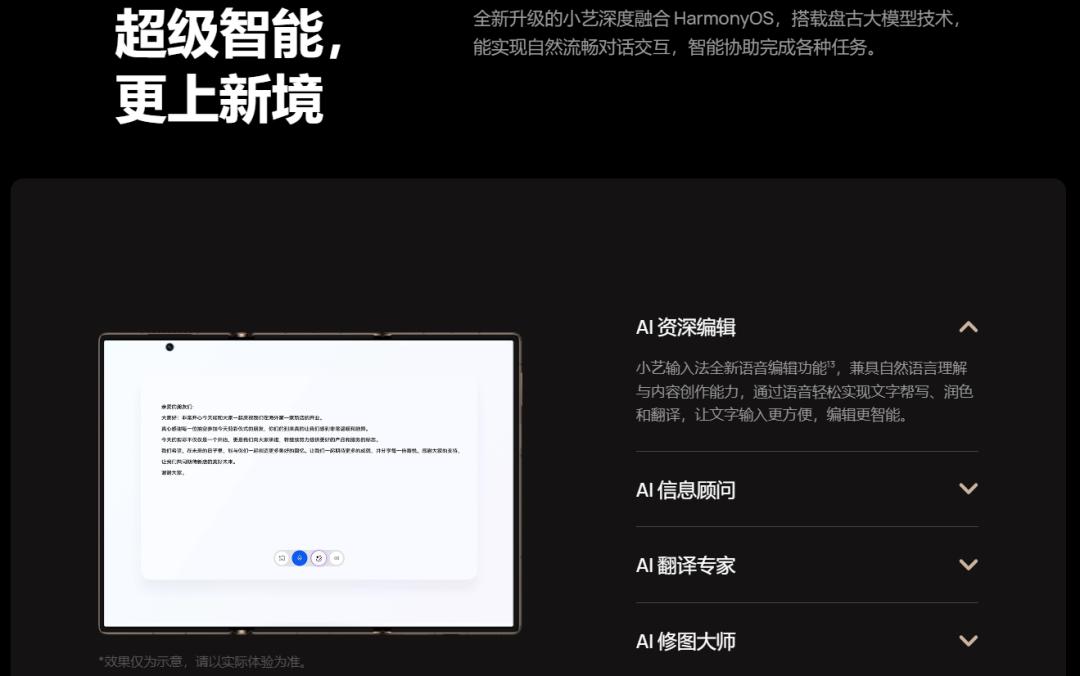
Task: Click the leftmost icon in the tablet toolbar
Action: tap(282, 558)
